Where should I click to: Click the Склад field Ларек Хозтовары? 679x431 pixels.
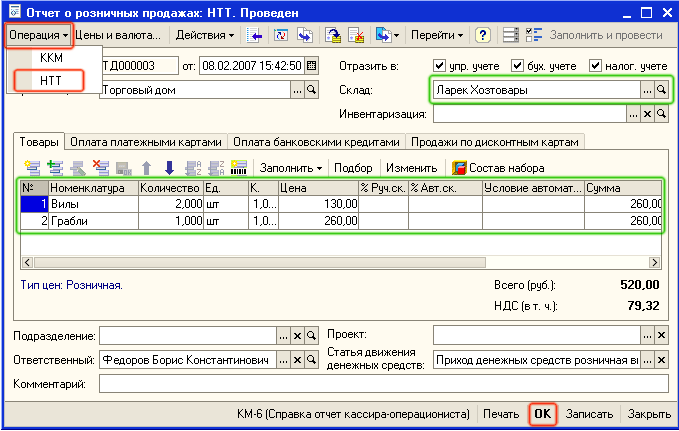536,90
